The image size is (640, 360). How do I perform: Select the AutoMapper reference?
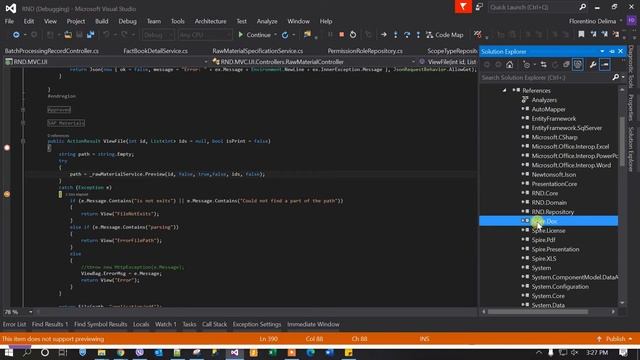pos(548,109)
